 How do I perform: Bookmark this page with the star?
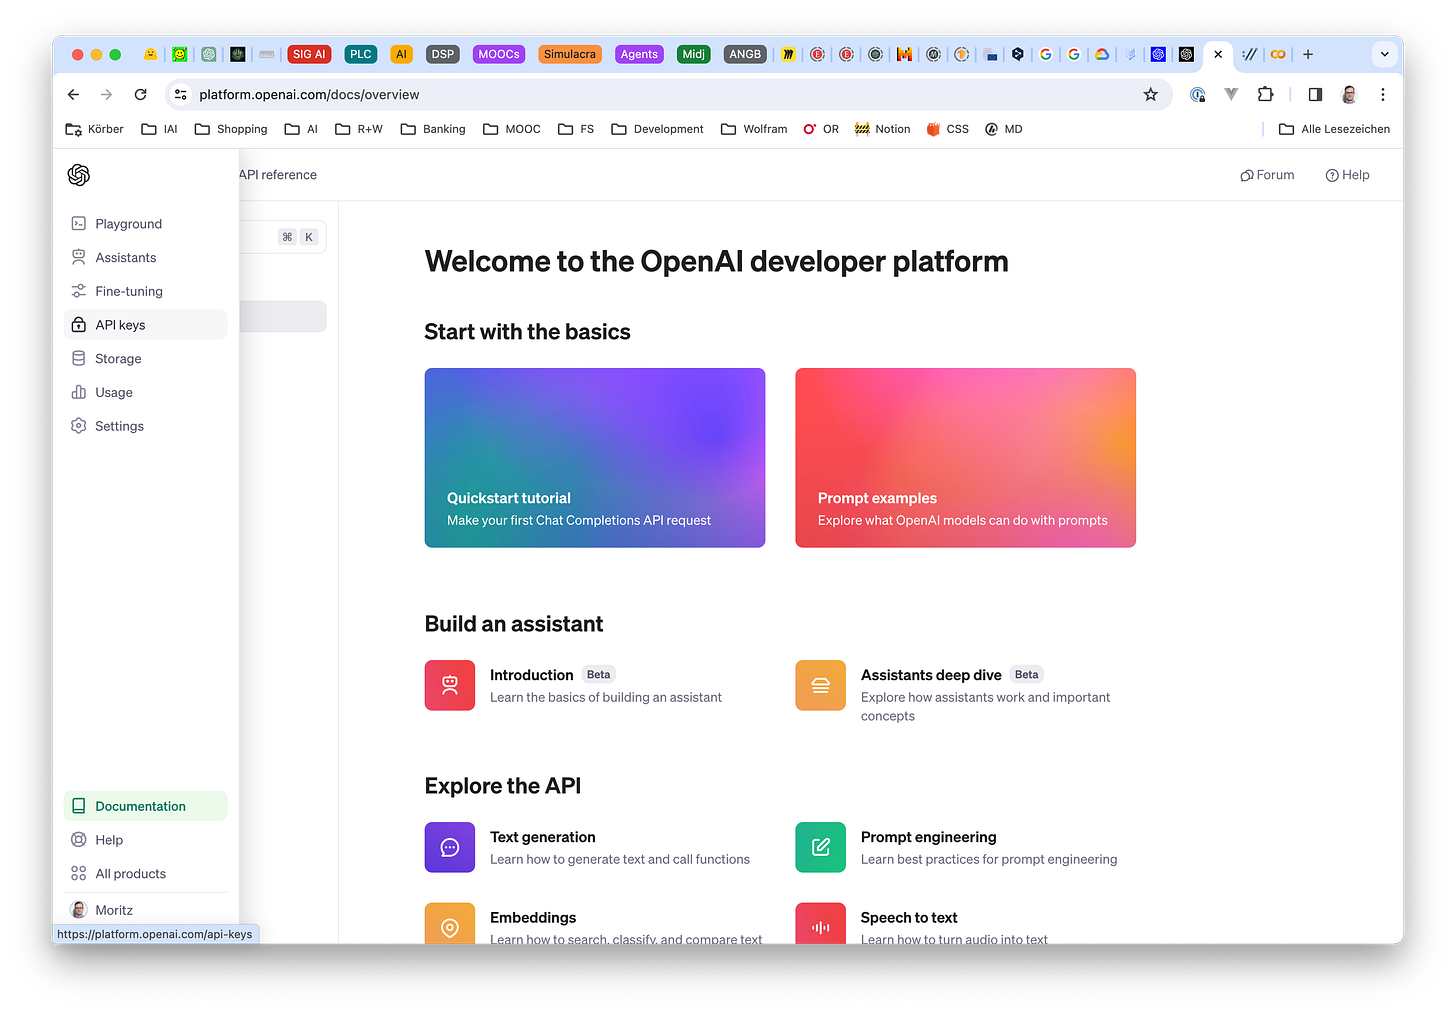click(x=1151, y=94)
